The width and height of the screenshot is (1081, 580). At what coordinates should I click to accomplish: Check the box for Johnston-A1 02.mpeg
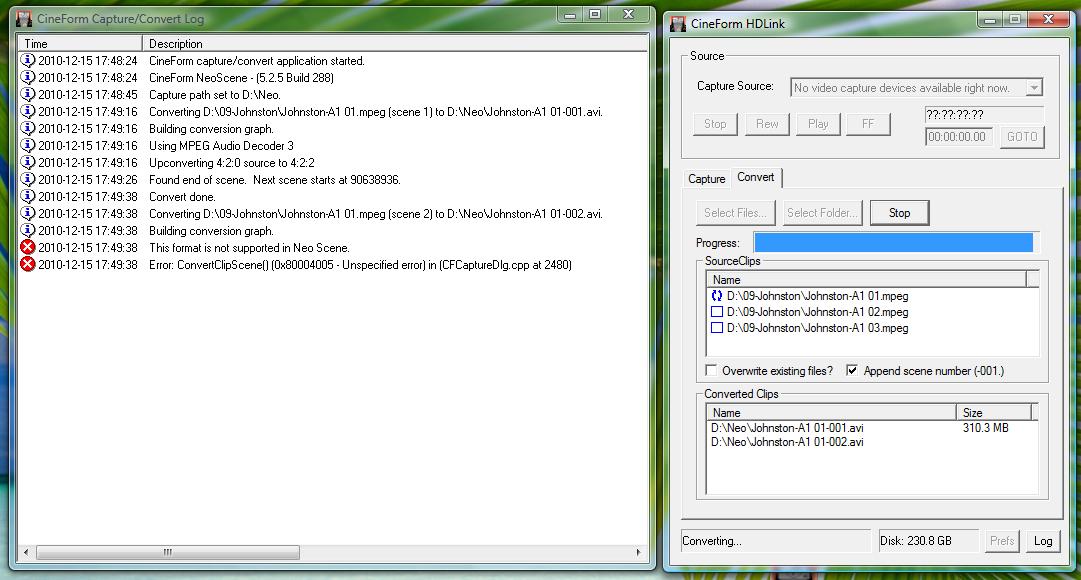point(717,312)
